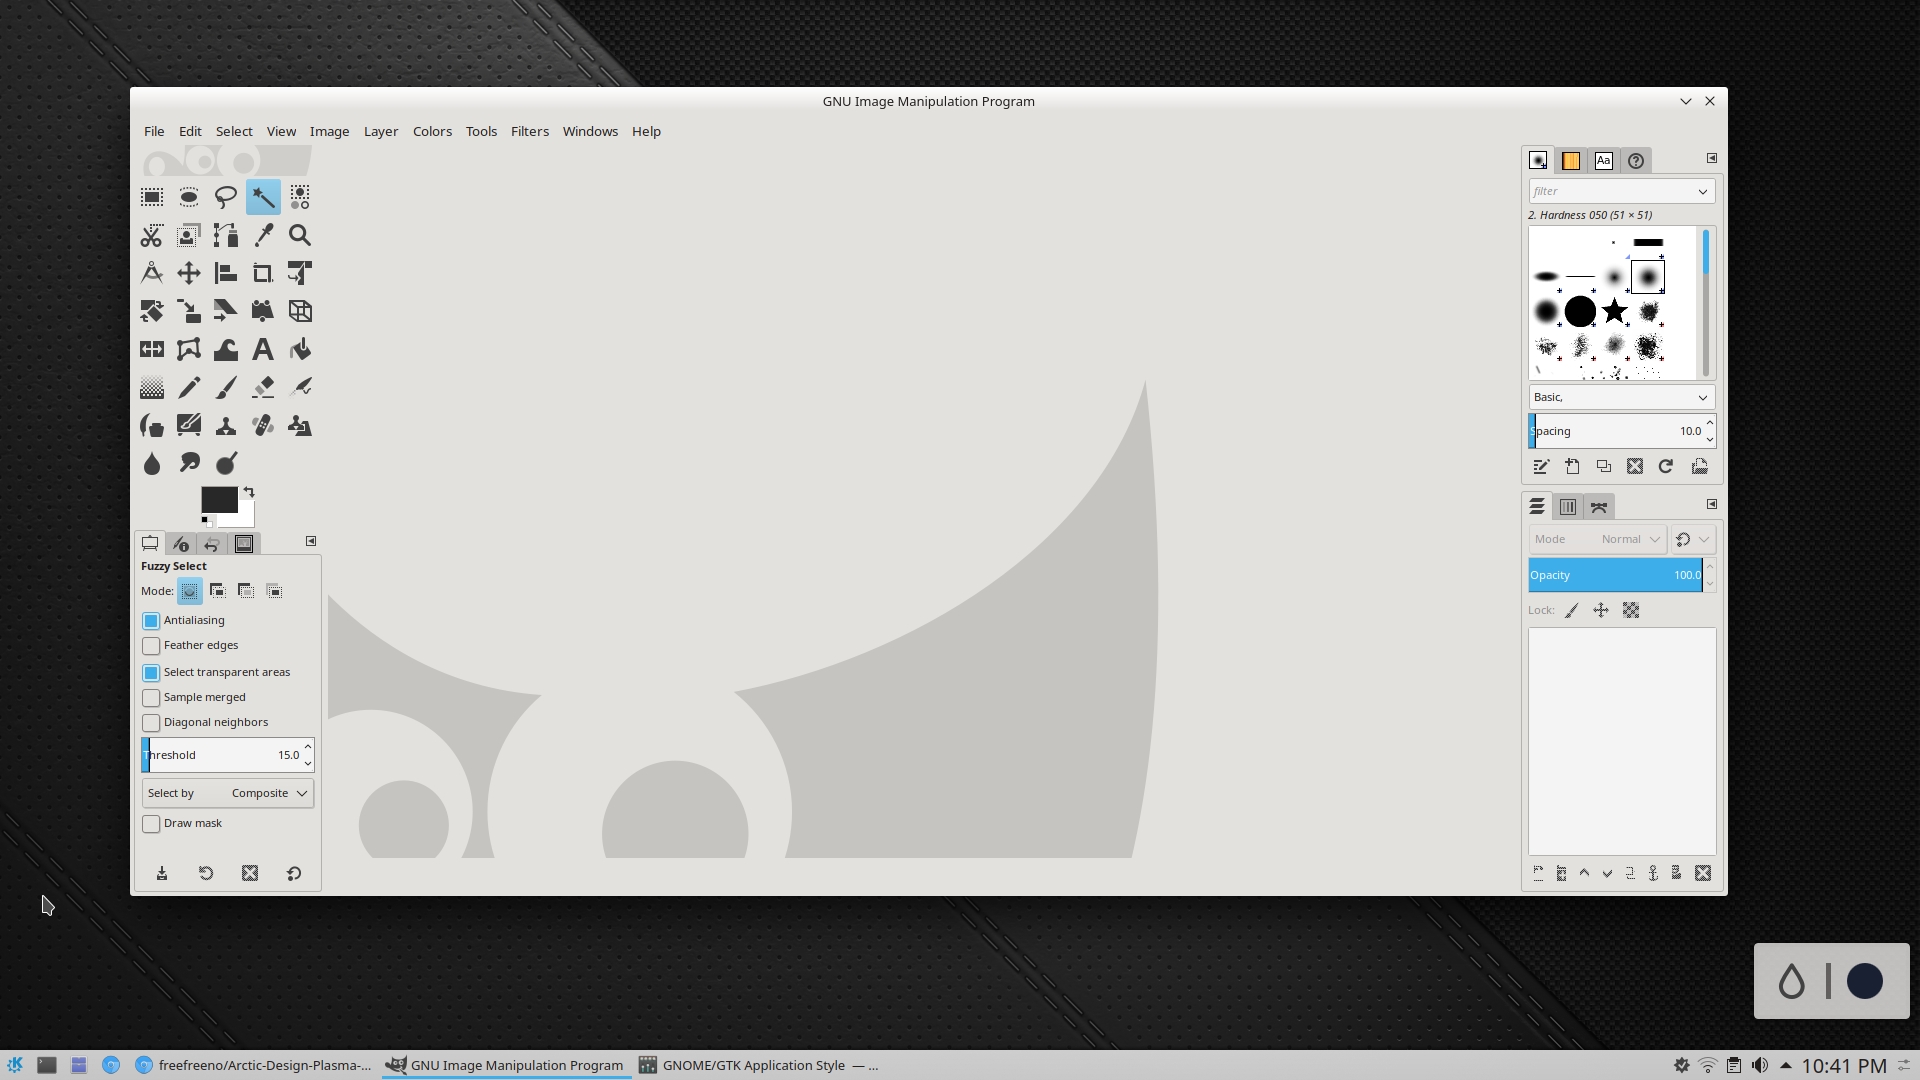
Task: Select the Gradient tool
Action: pos(152,387)
